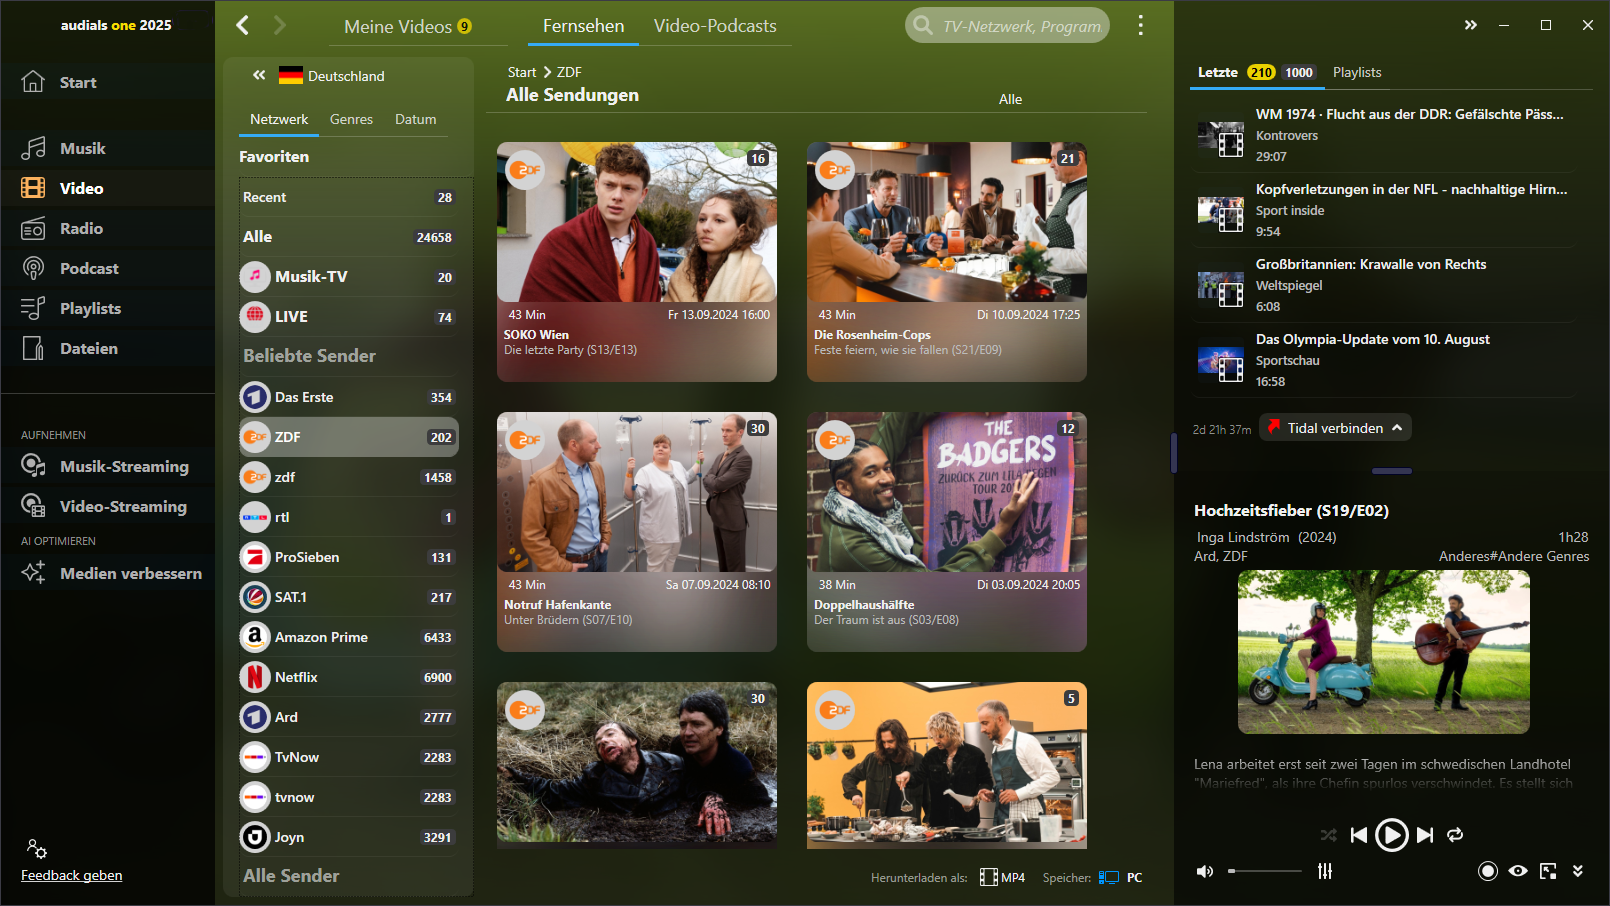Open the feedback icon at bottom left

37,849
